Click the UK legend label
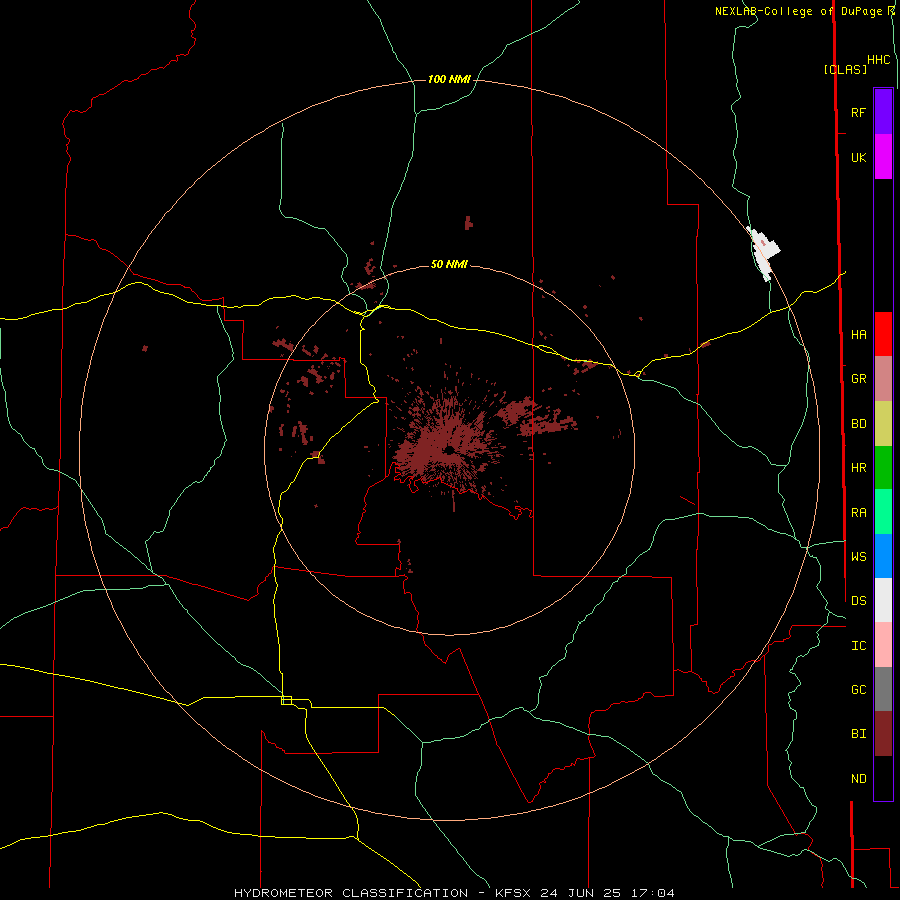 coord(858,157)
